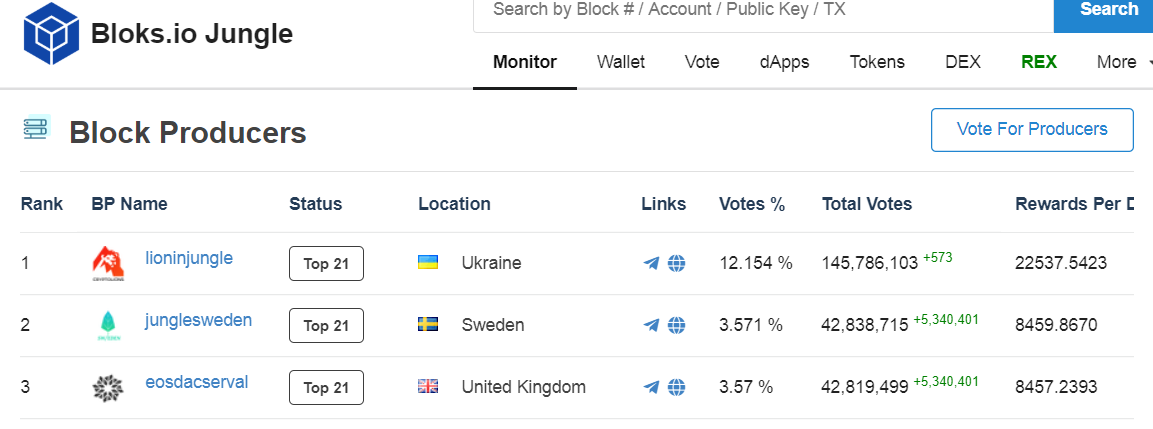Viewport: 1153px width, 429px height.
Task: Go to the DEX tab
Action: 963,62
